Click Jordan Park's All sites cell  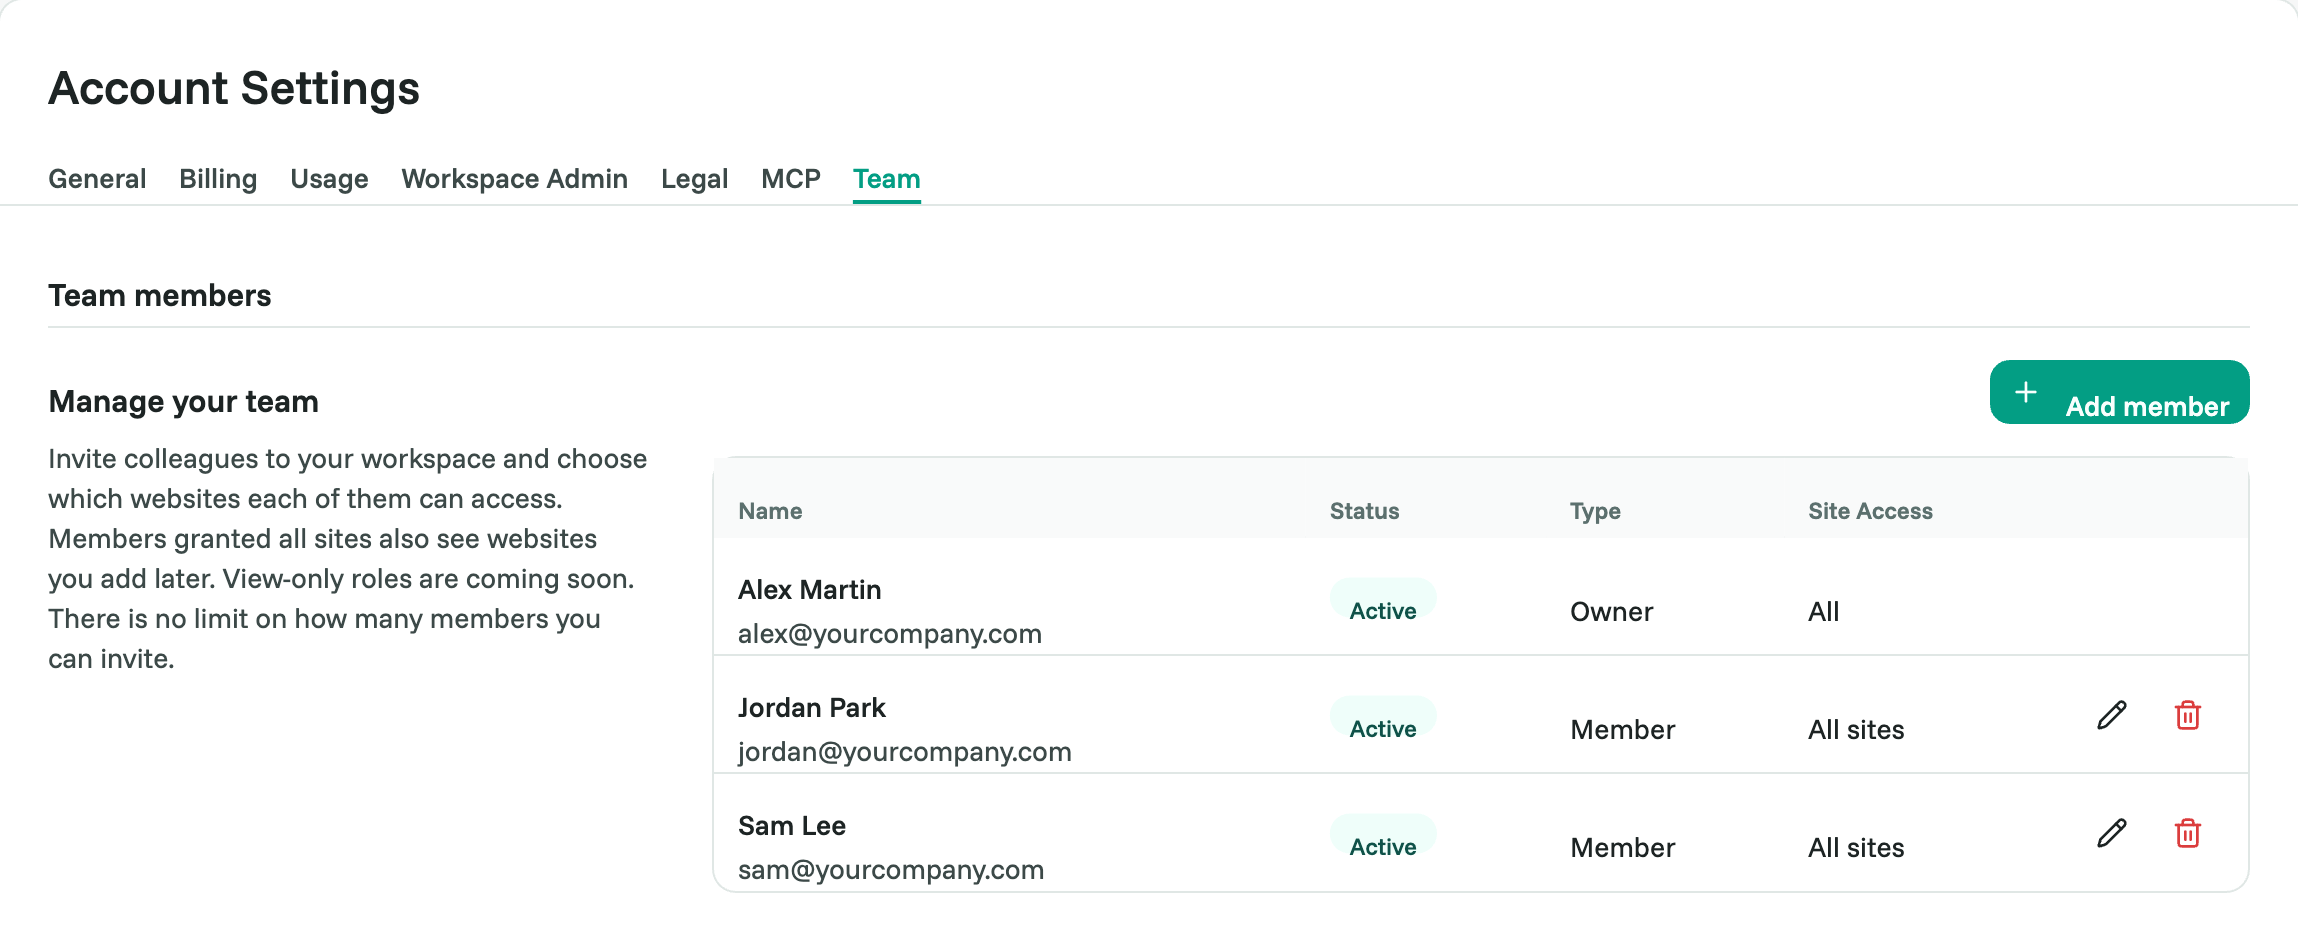click(x=1856, y=730)
